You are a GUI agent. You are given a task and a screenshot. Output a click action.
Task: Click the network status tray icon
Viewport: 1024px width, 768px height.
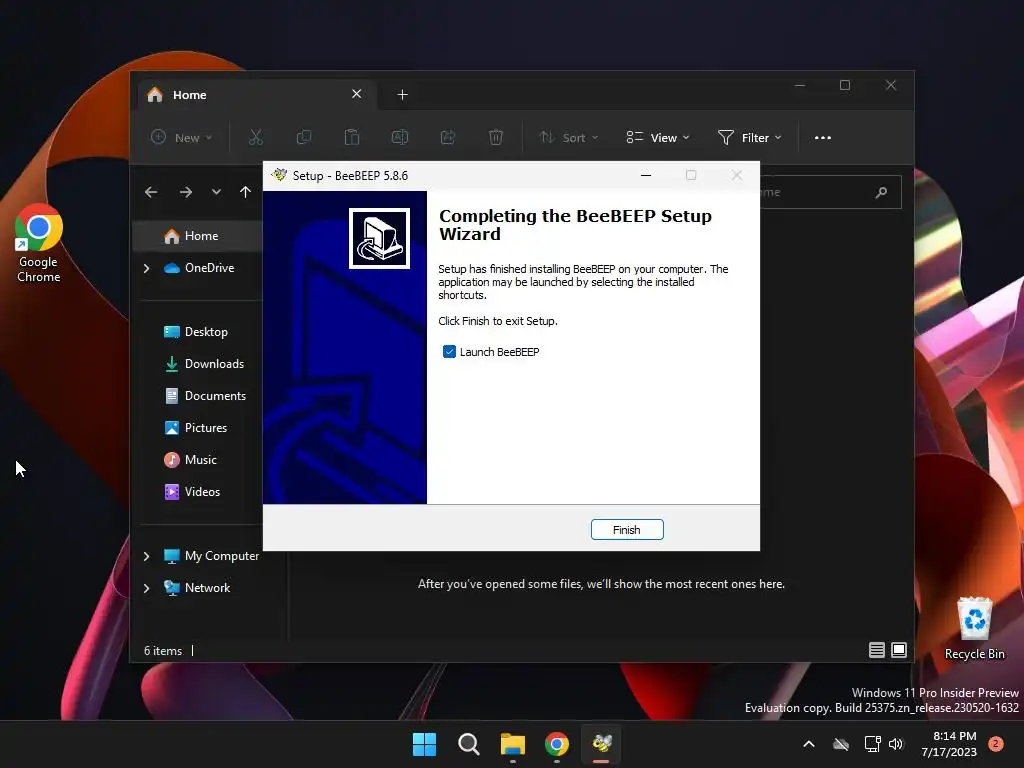(x=872, y=744)
